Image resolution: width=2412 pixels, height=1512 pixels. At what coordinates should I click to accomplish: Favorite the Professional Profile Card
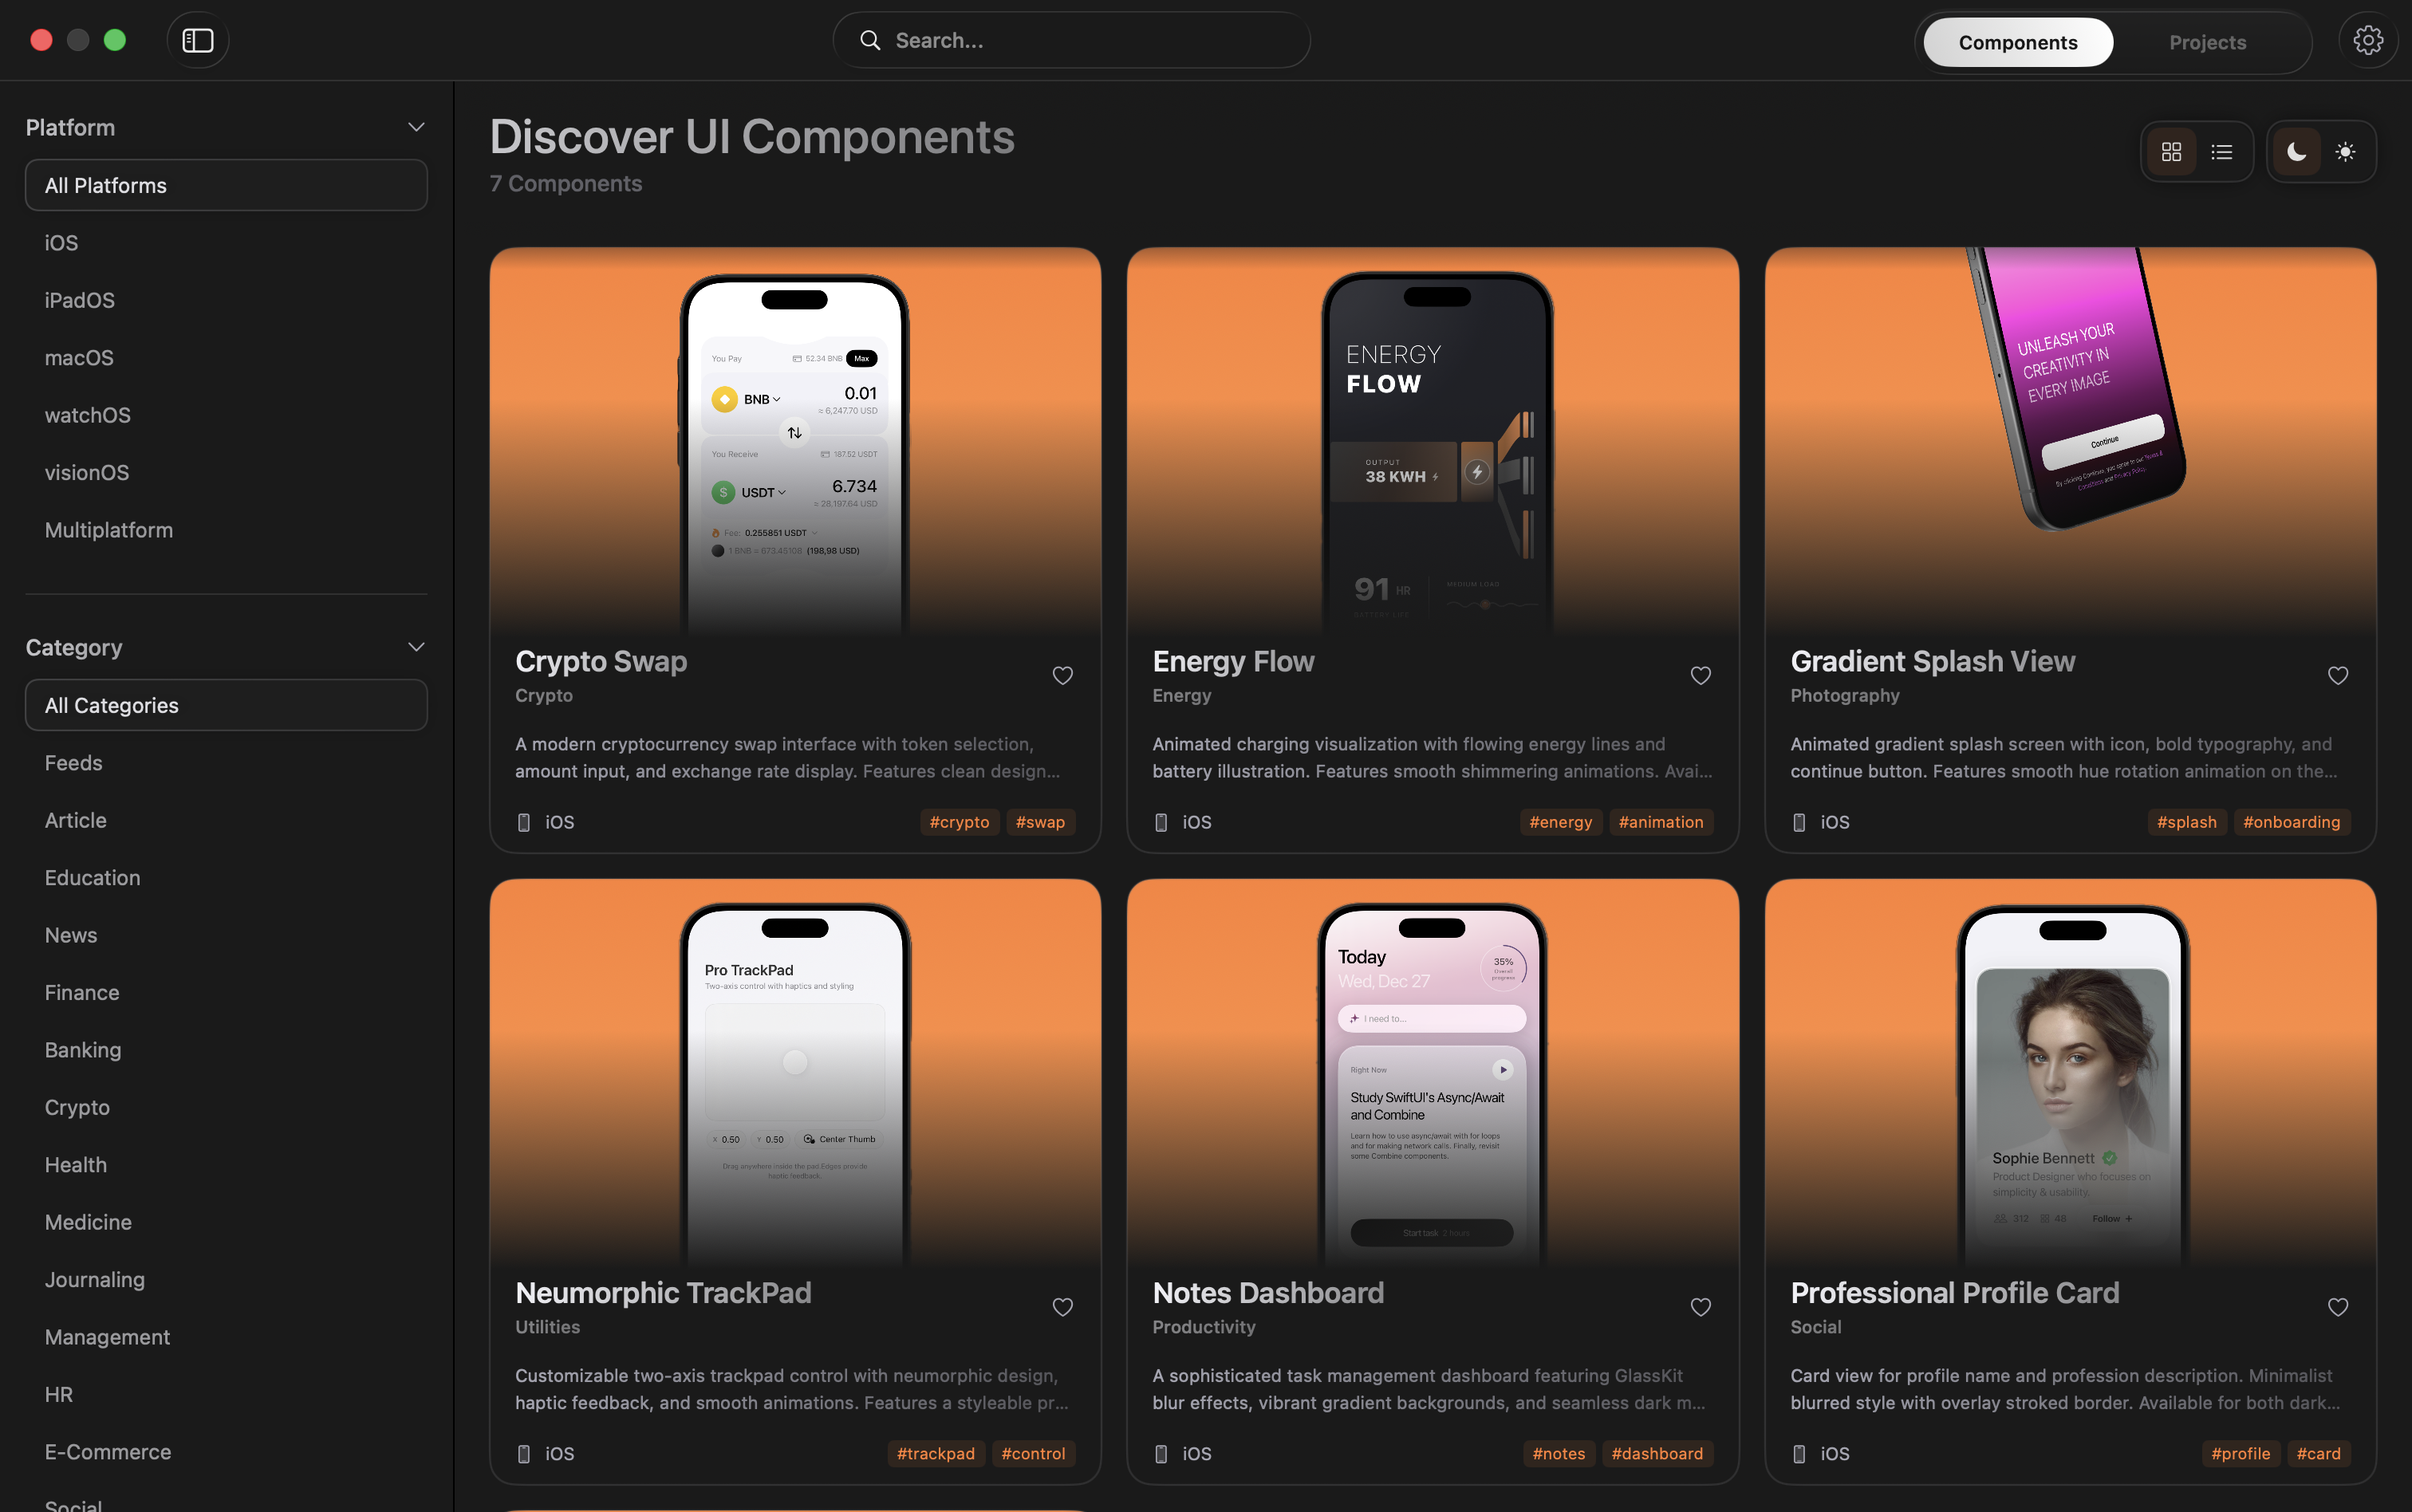click(x=2338, y=1306)
